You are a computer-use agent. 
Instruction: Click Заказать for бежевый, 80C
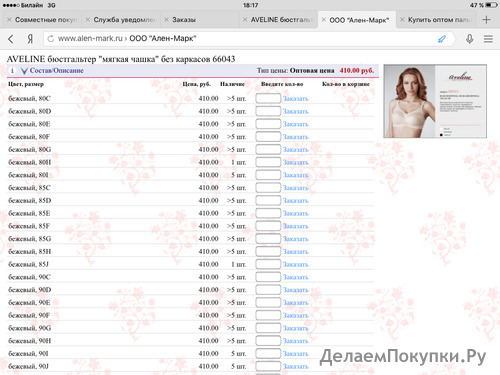pyautogui.click(x=295, y=99)
